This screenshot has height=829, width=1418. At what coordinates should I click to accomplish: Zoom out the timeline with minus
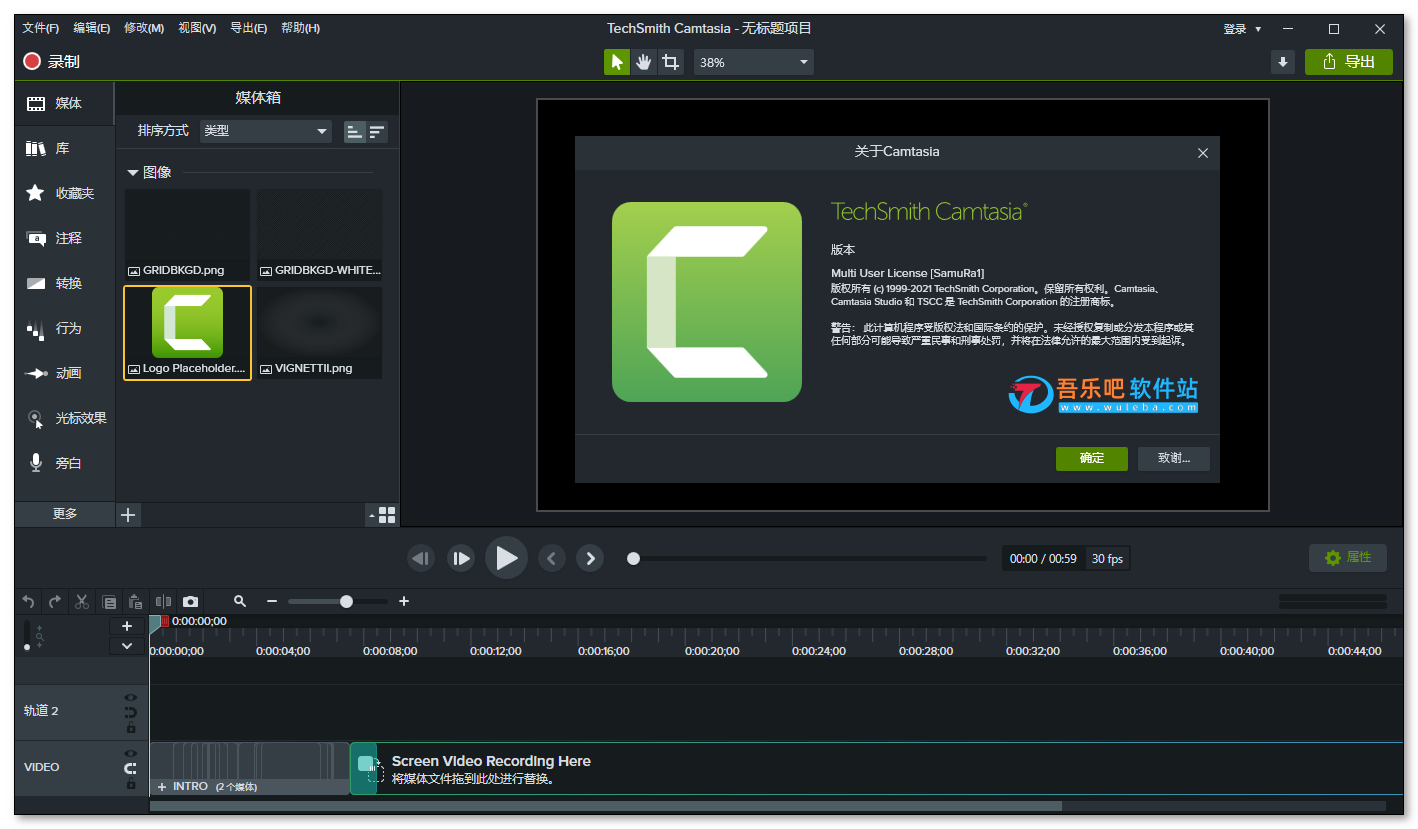tap(271, 601)
